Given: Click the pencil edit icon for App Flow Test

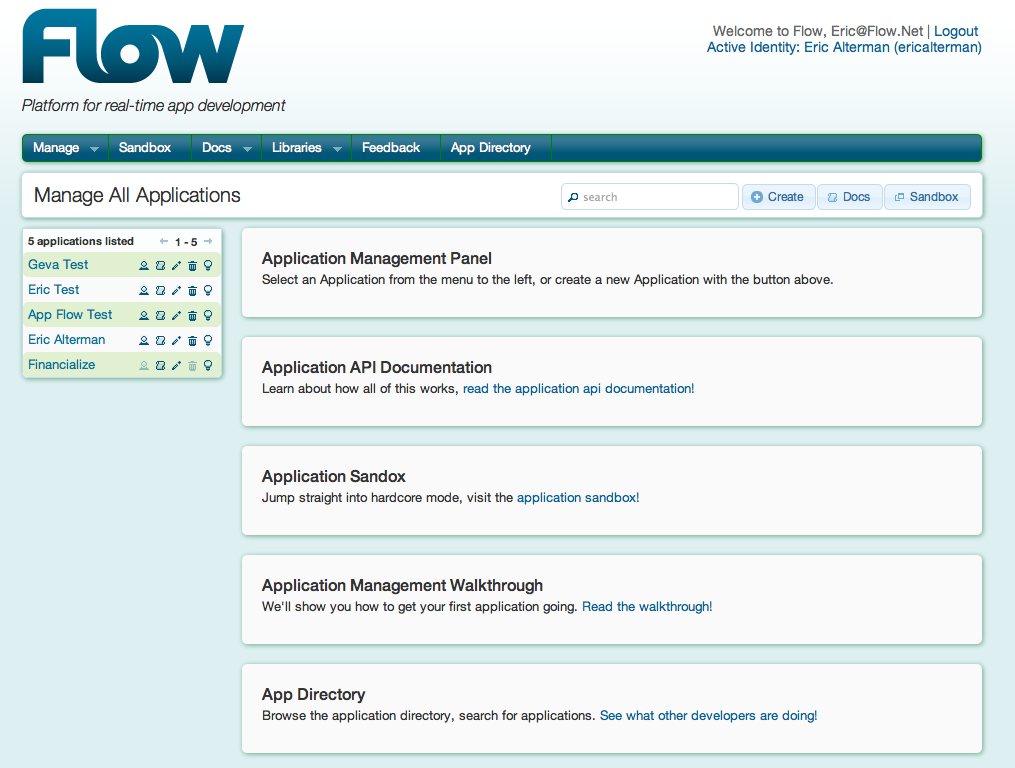Looking at the screenshot, I should pos(176,315).
